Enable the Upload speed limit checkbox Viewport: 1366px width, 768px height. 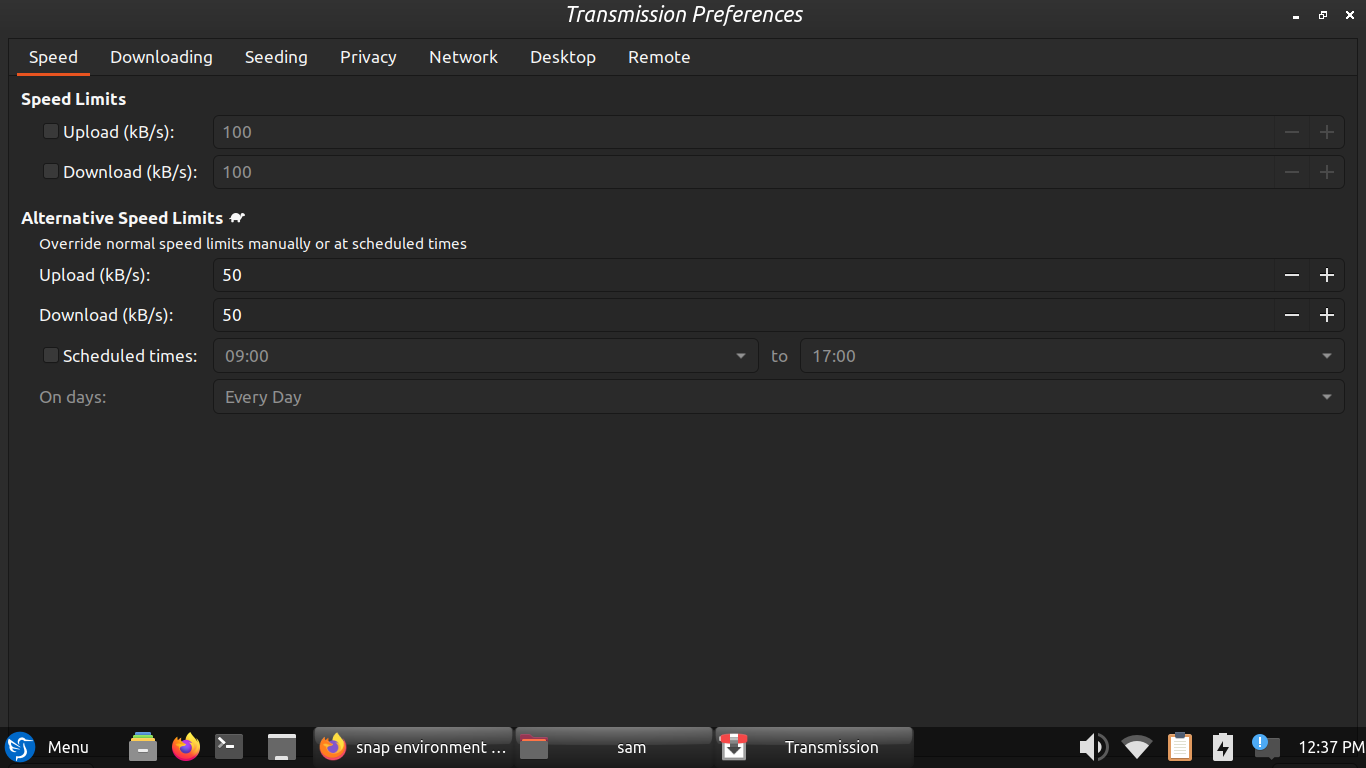50,131
